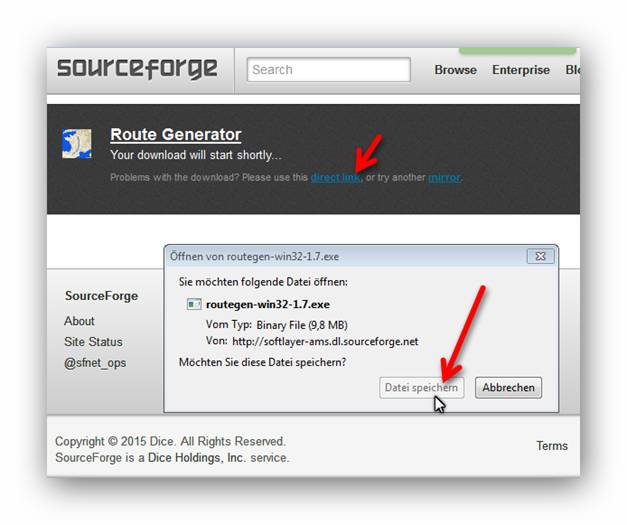The height and width of the screenshot is (525, 627).
Task: Click the download dialog title bar
Action: click(346, 256)
